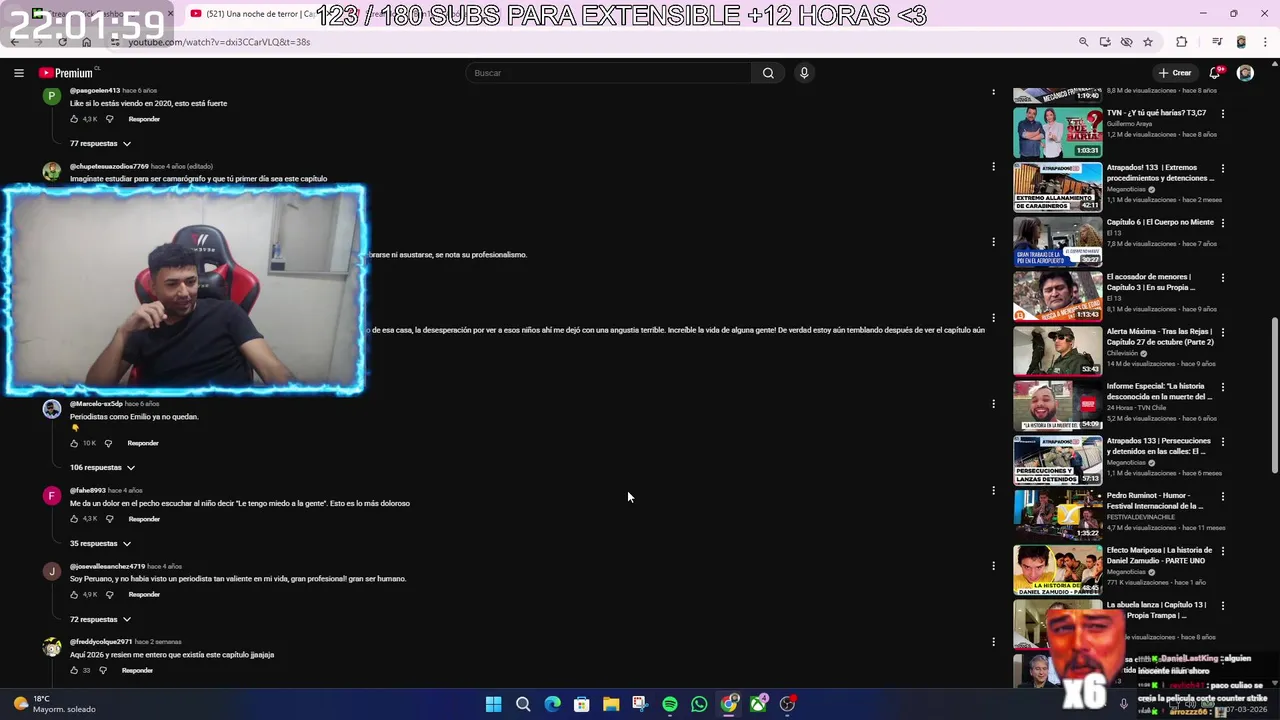The width and height of the screenshot is (1280, 720).
Task: Like the @Marcelo-sx5dp comment
Action: (74, 443)
